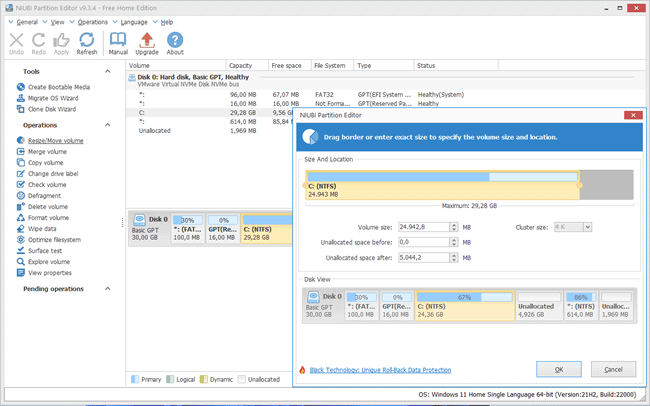Launch Clone Disk Wizard
The width and height of the screenshot is (650, 406).
pos(46,109)
